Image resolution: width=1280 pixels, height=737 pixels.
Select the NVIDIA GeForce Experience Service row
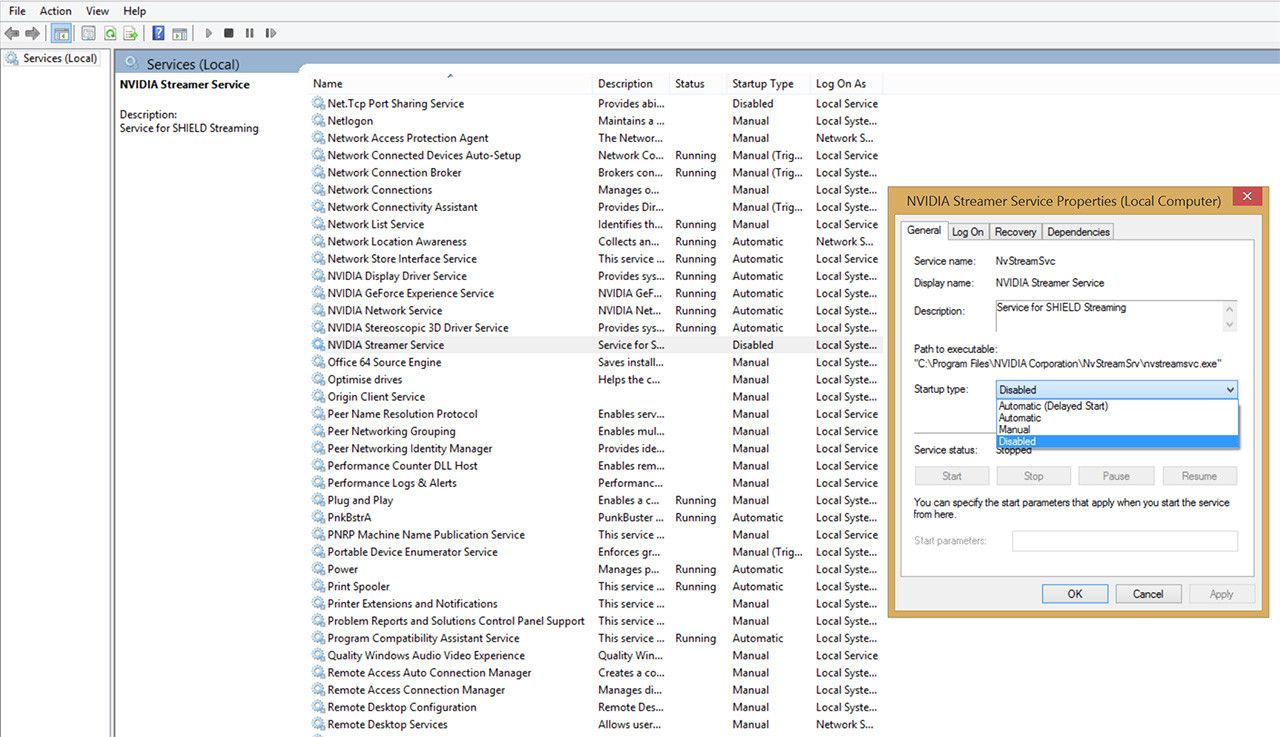(410, 293)
